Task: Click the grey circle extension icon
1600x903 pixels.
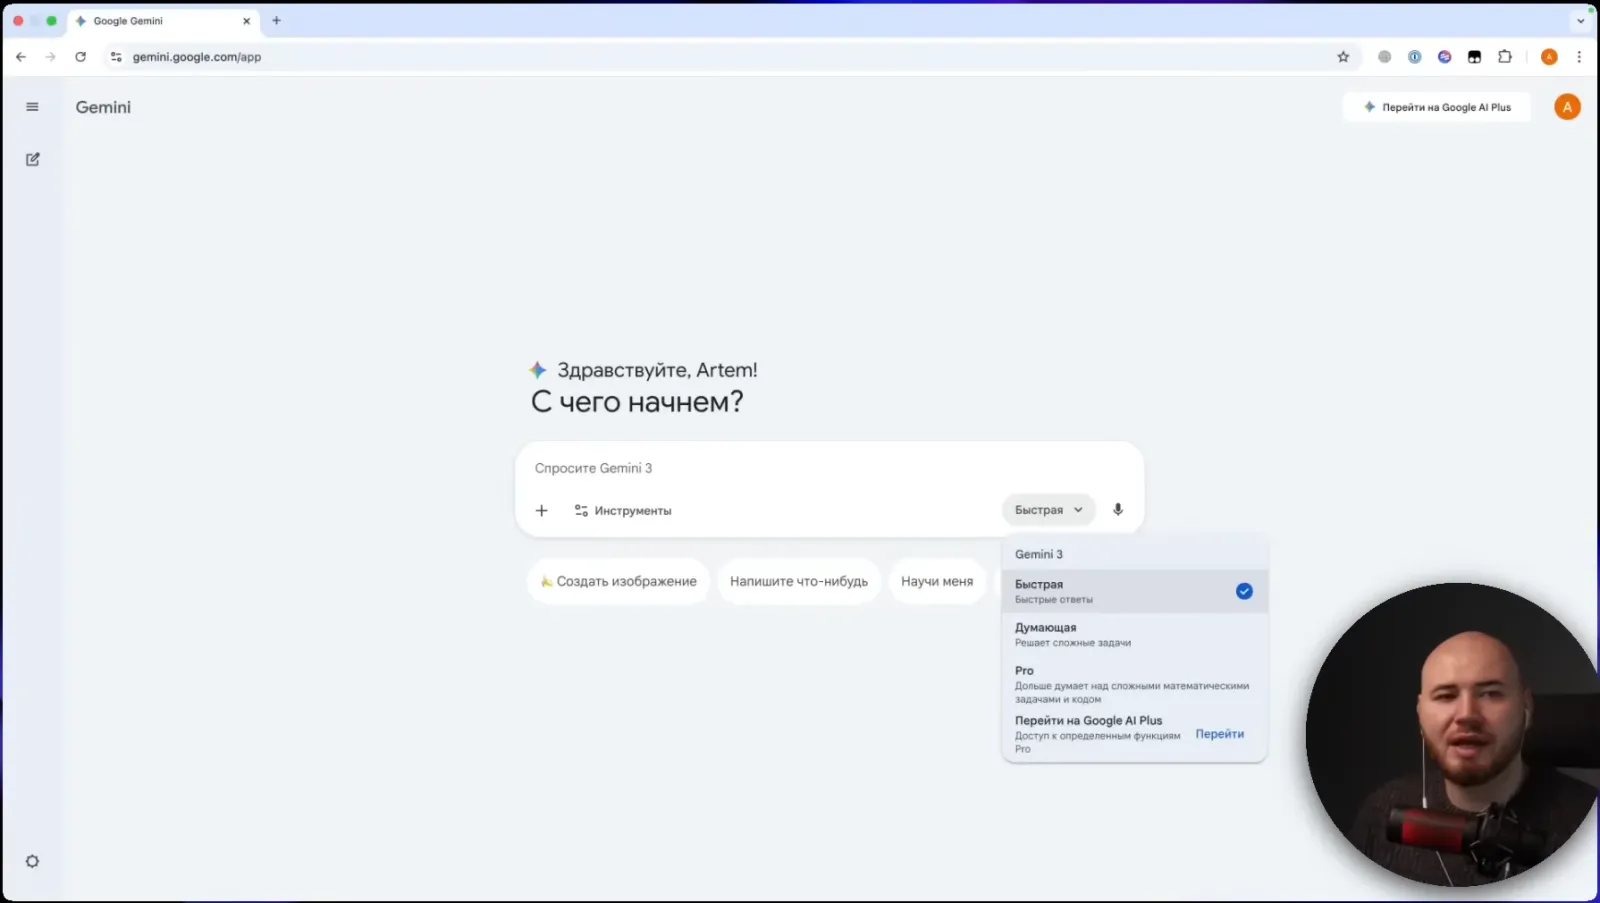Action: coord(1384,57)
